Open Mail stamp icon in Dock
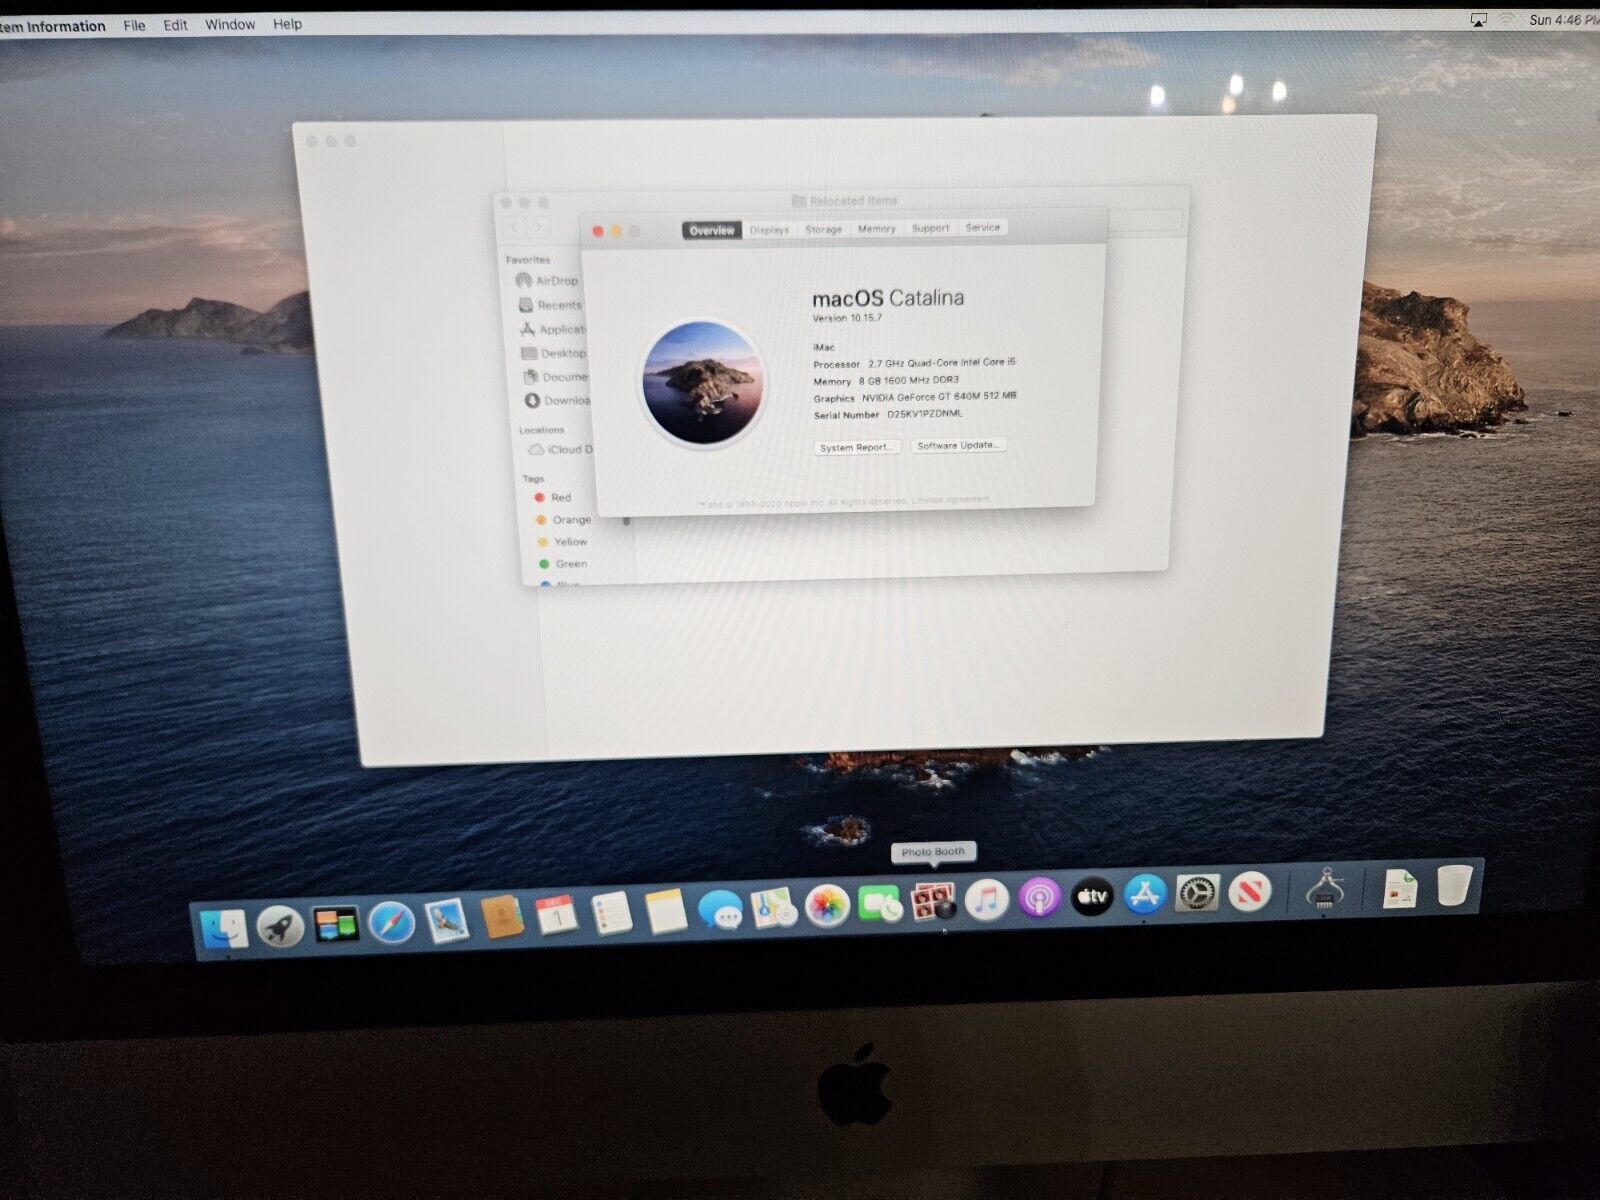This screenshot has height=1200, width=1600. tap(446, 920)
